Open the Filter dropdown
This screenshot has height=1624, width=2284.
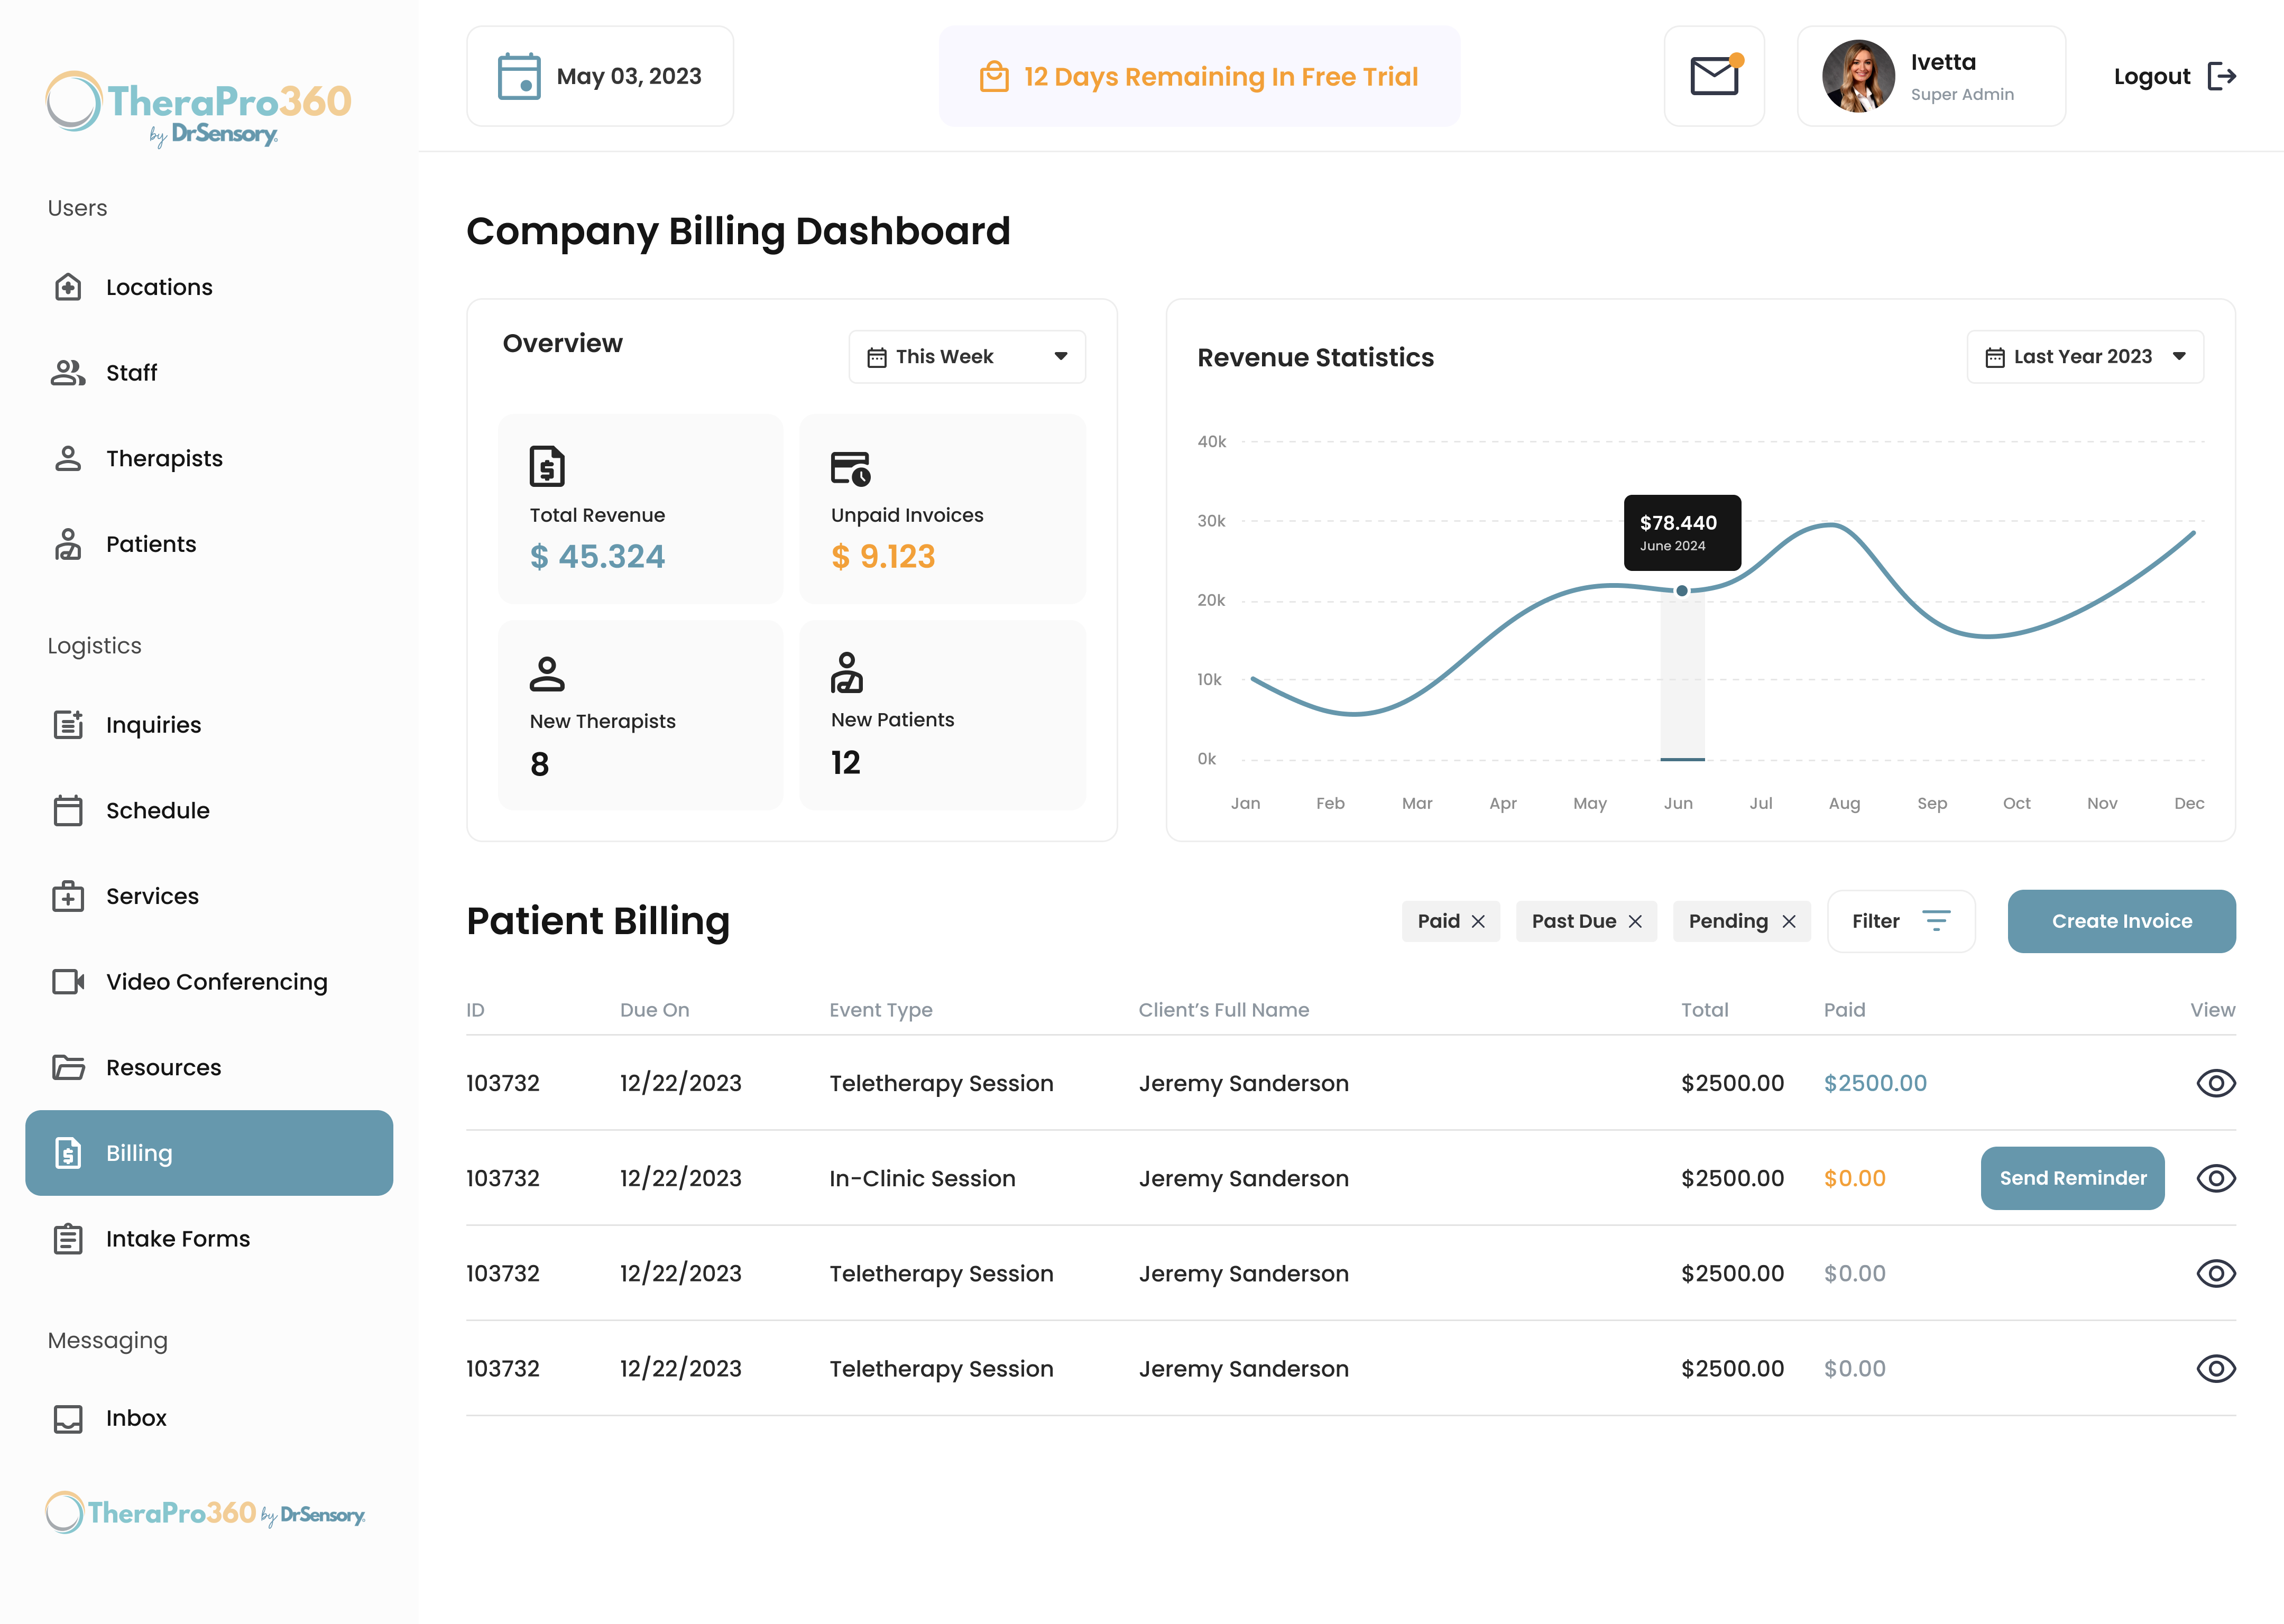point(1901,921)
